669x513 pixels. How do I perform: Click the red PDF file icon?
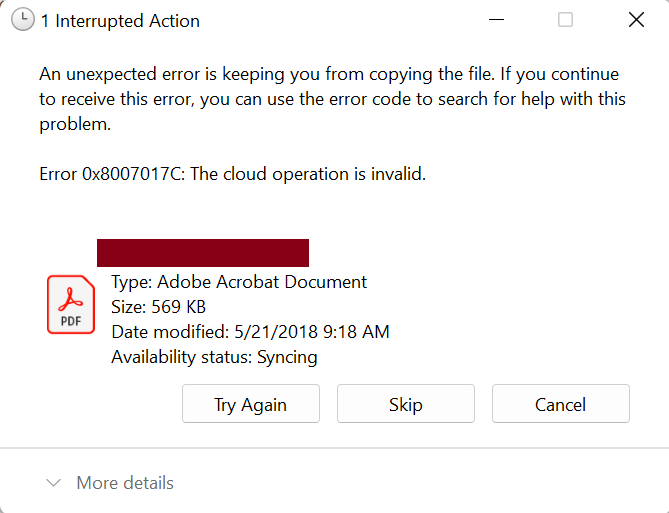[x=71, y=305]
